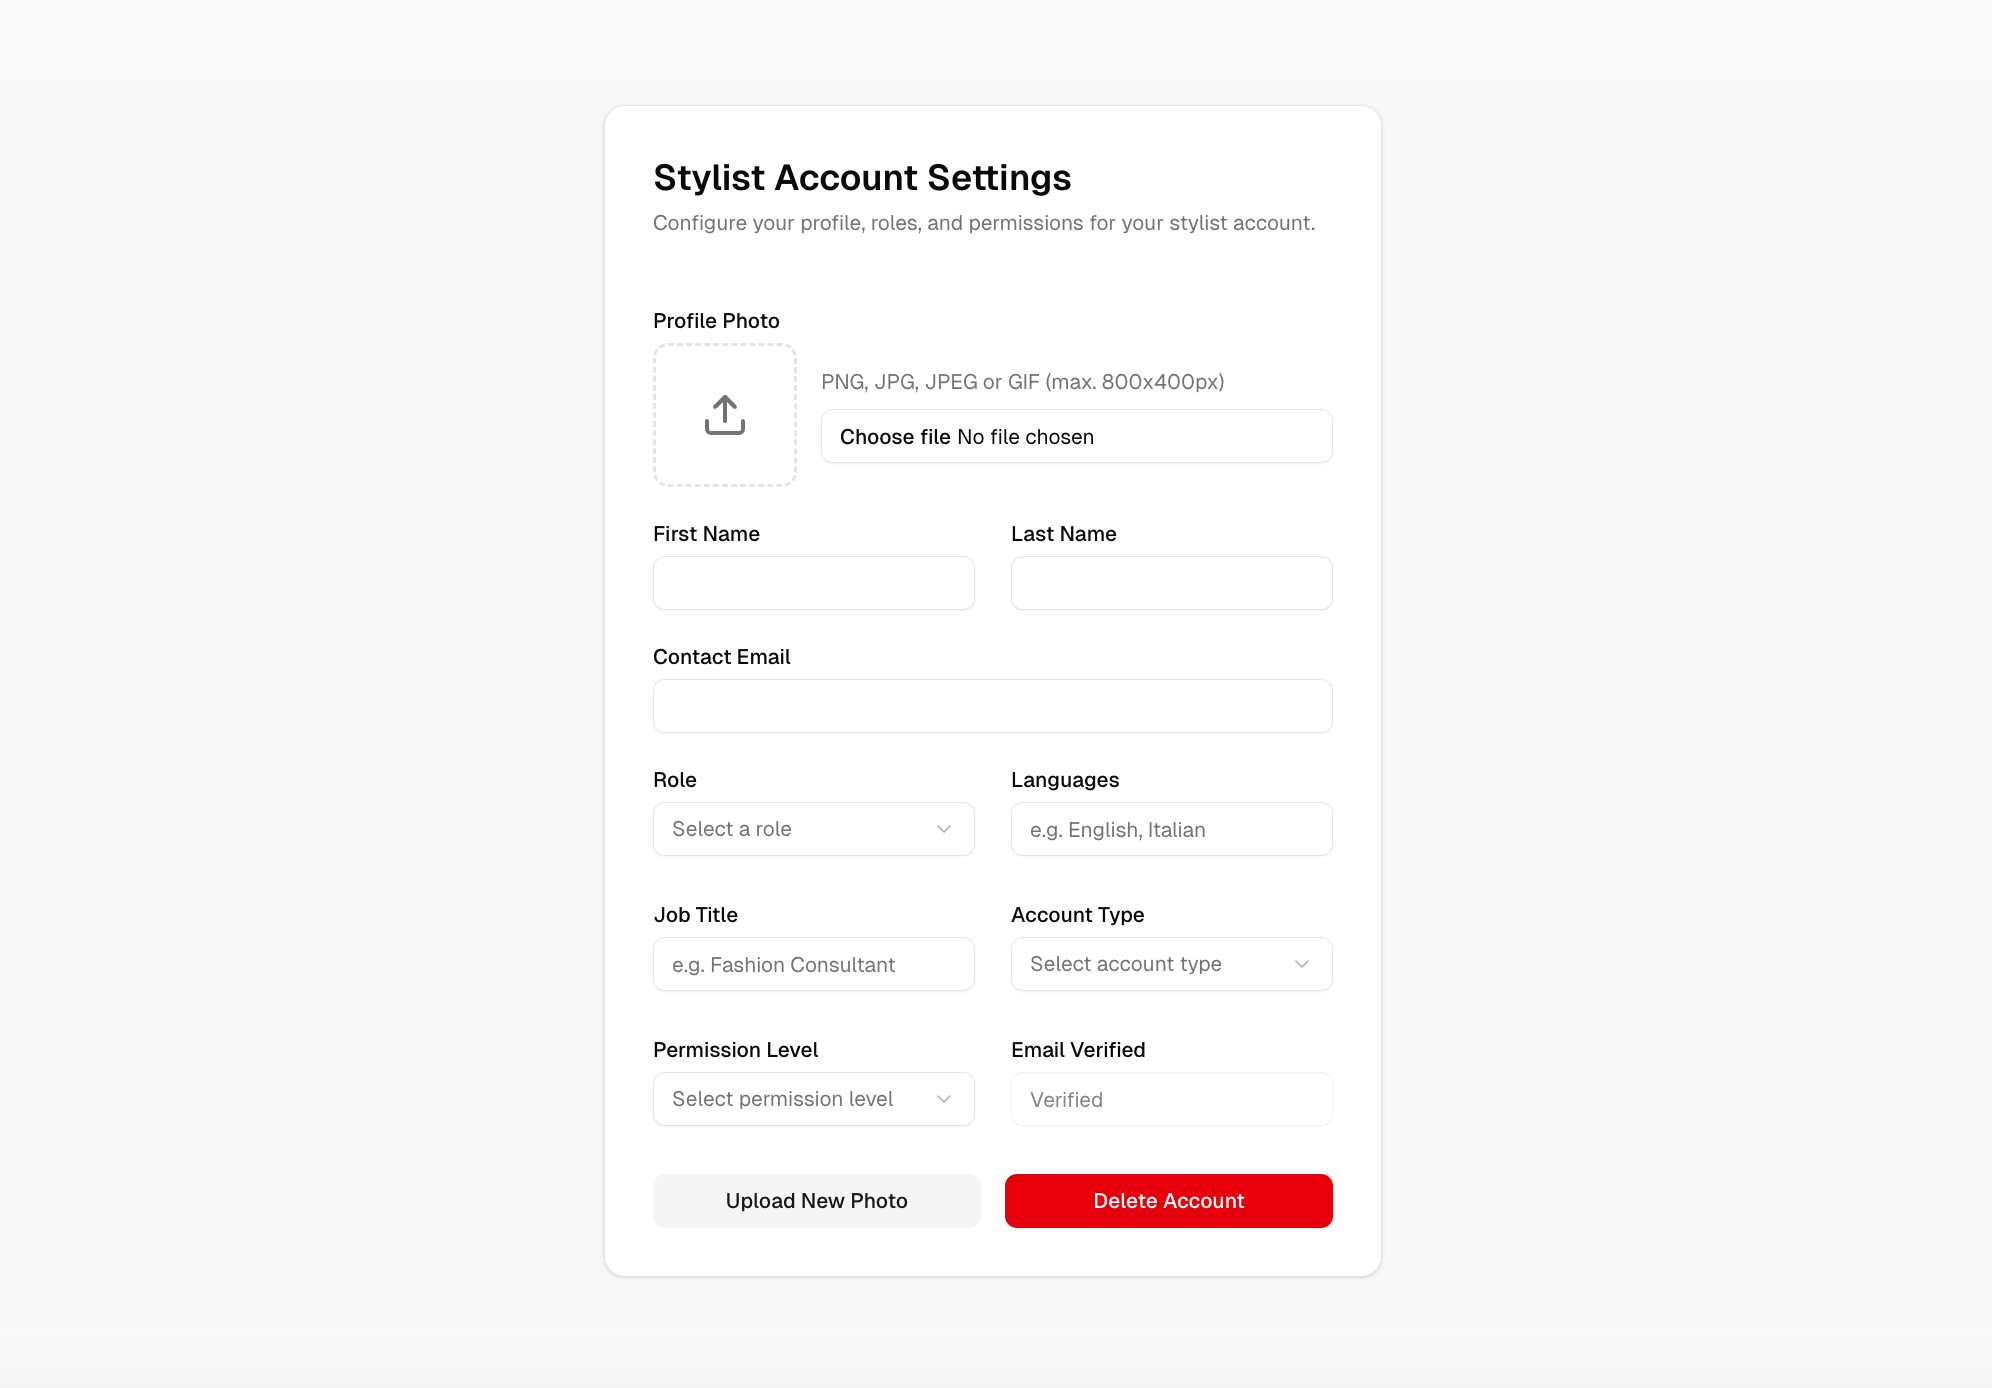Click the Job Title input field
The image size is (1992, 1388).
[813, 964]
